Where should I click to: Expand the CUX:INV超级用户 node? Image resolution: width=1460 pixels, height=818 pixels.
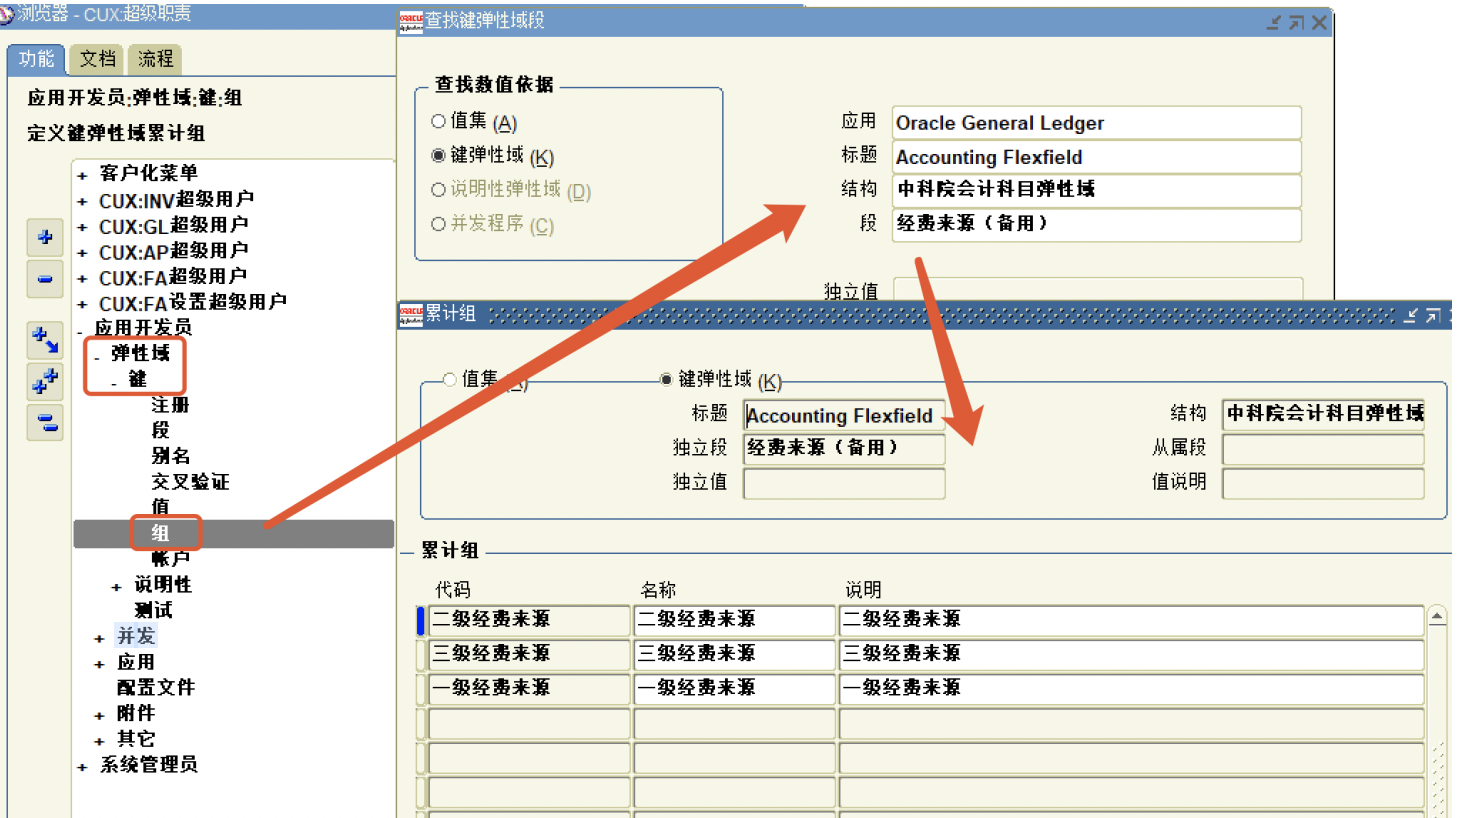82,201
